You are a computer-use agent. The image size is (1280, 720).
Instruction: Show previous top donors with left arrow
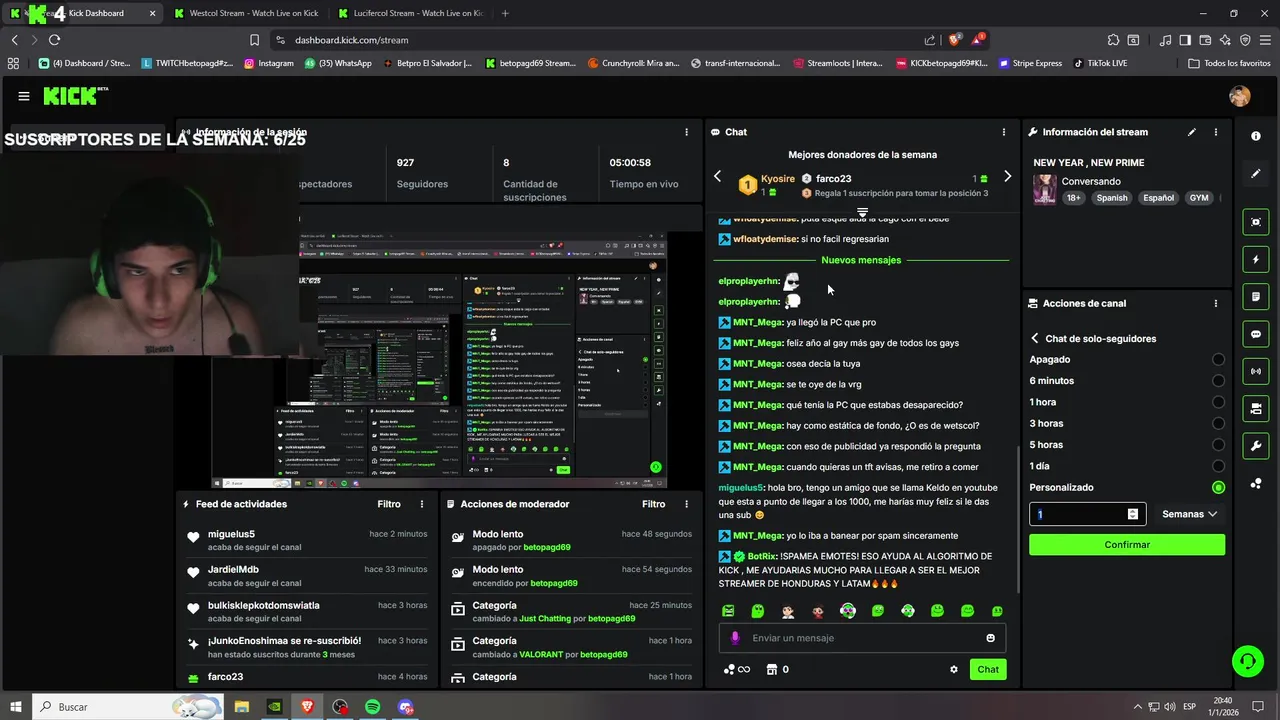coord(717,177)
